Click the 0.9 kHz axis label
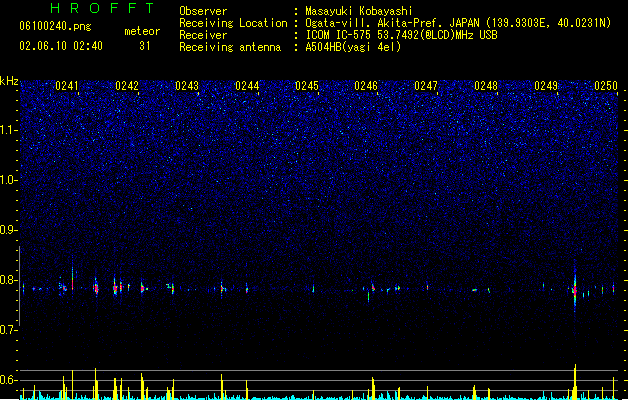 [x=9, y=230]
